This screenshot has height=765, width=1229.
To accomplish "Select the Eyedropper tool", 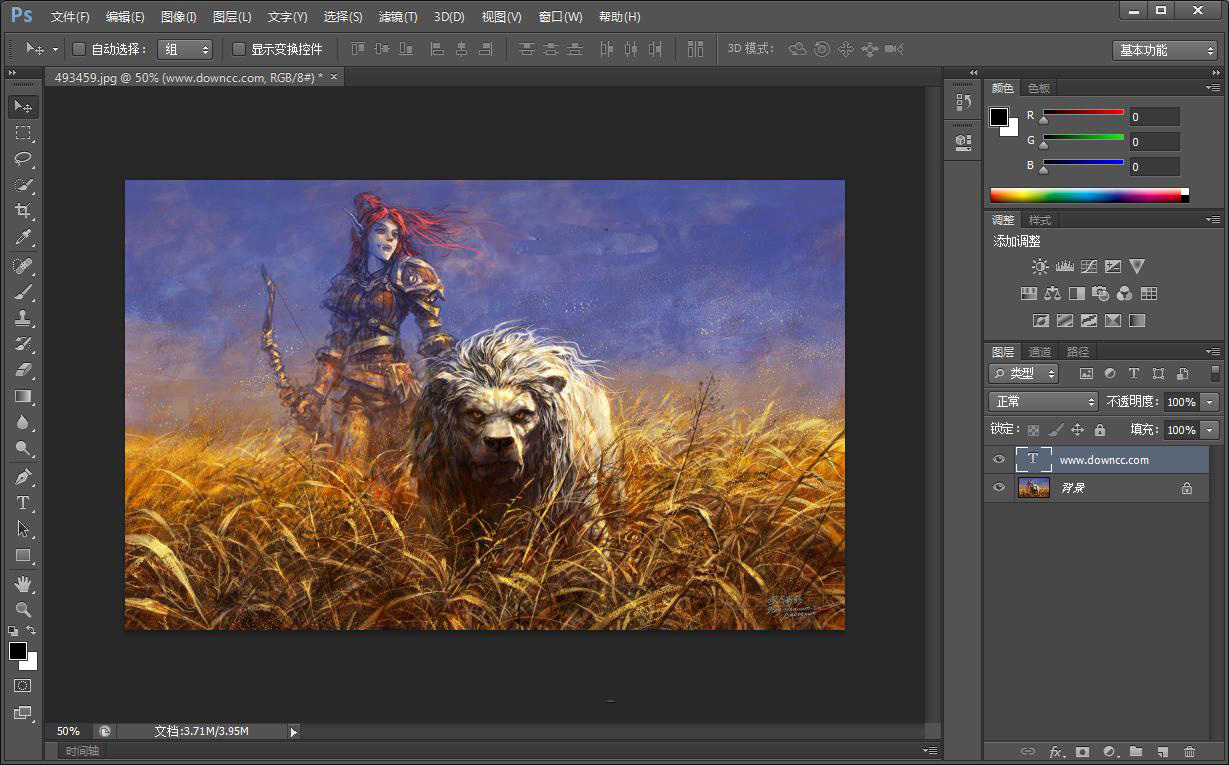I will (23, 237).
